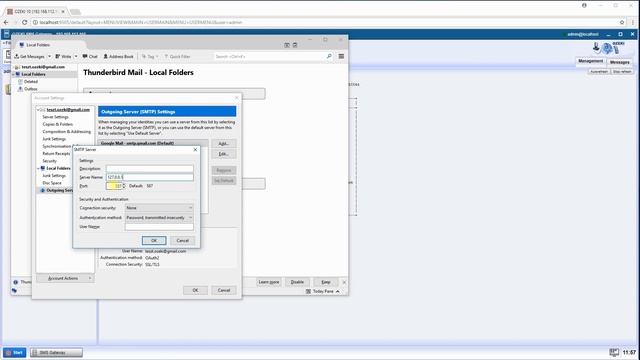Open the Authentication method dropdown
Image resolution: width=640 pixels, height=360 pixels.
tap(159, 218)
